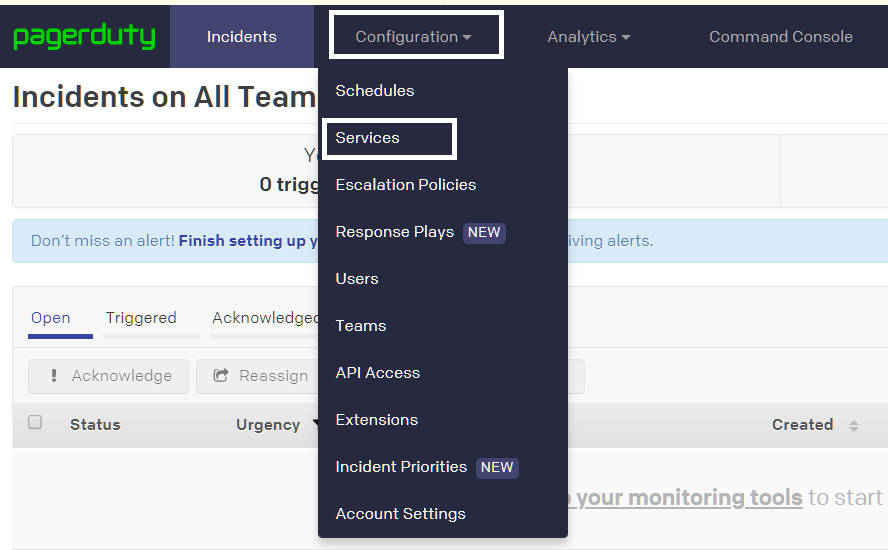The width and height of the screenshot is (888, 550).
Task: Open the Teams menu item
Action: pos(361,326)
